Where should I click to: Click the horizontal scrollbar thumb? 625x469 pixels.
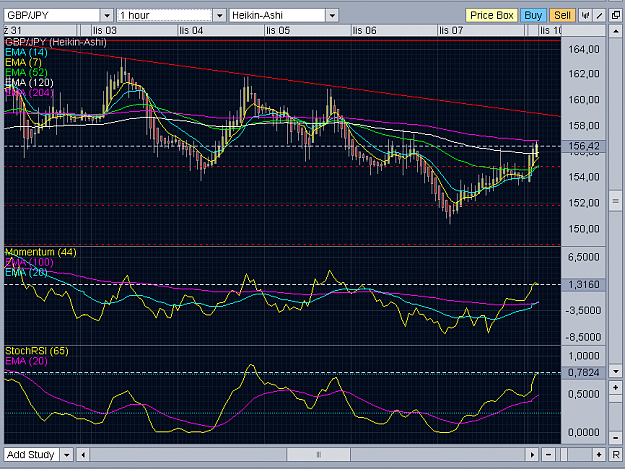(x=318, y=455)
